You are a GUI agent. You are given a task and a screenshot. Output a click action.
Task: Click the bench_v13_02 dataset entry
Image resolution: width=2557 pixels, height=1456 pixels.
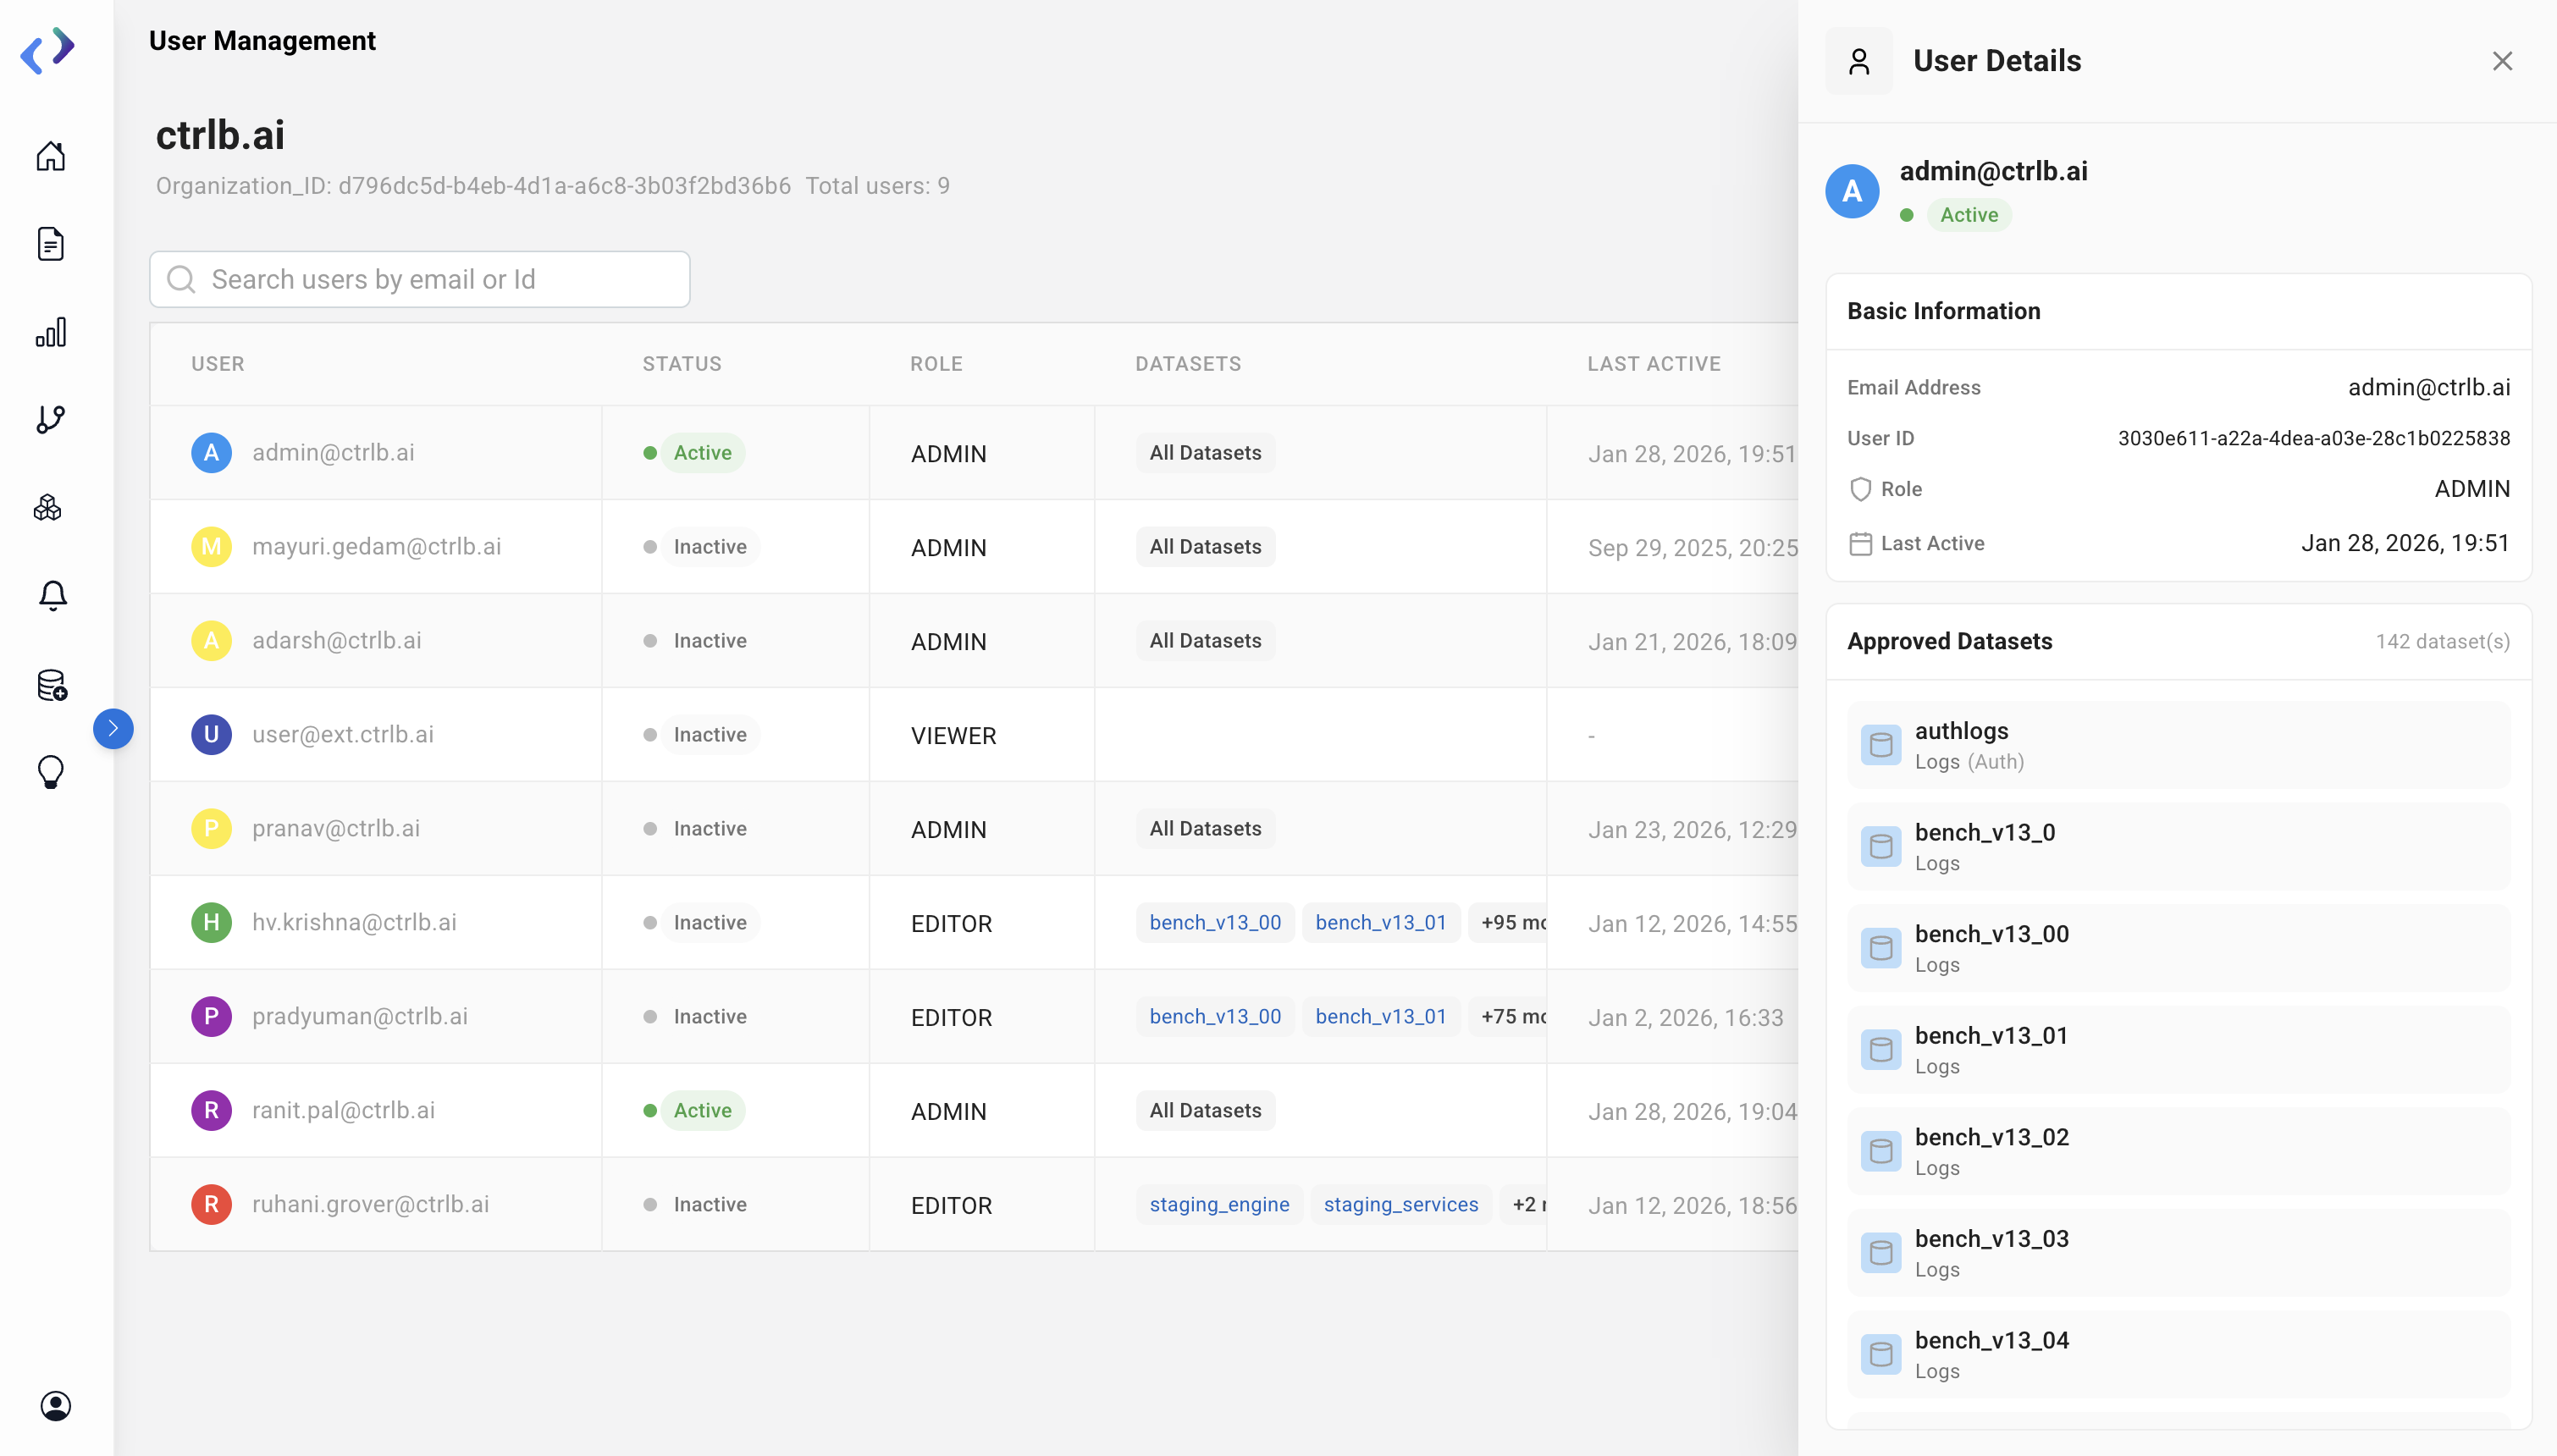[2178, 1151]
